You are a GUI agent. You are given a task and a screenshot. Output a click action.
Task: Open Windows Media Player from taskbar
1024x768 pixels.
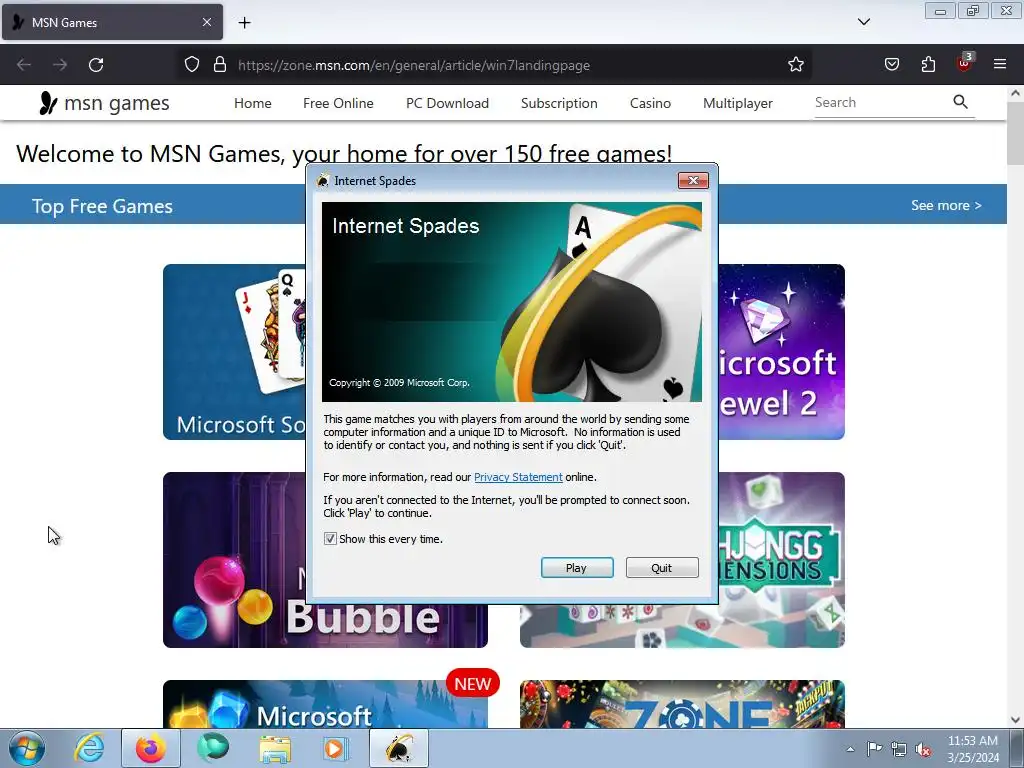coord(336,748)
